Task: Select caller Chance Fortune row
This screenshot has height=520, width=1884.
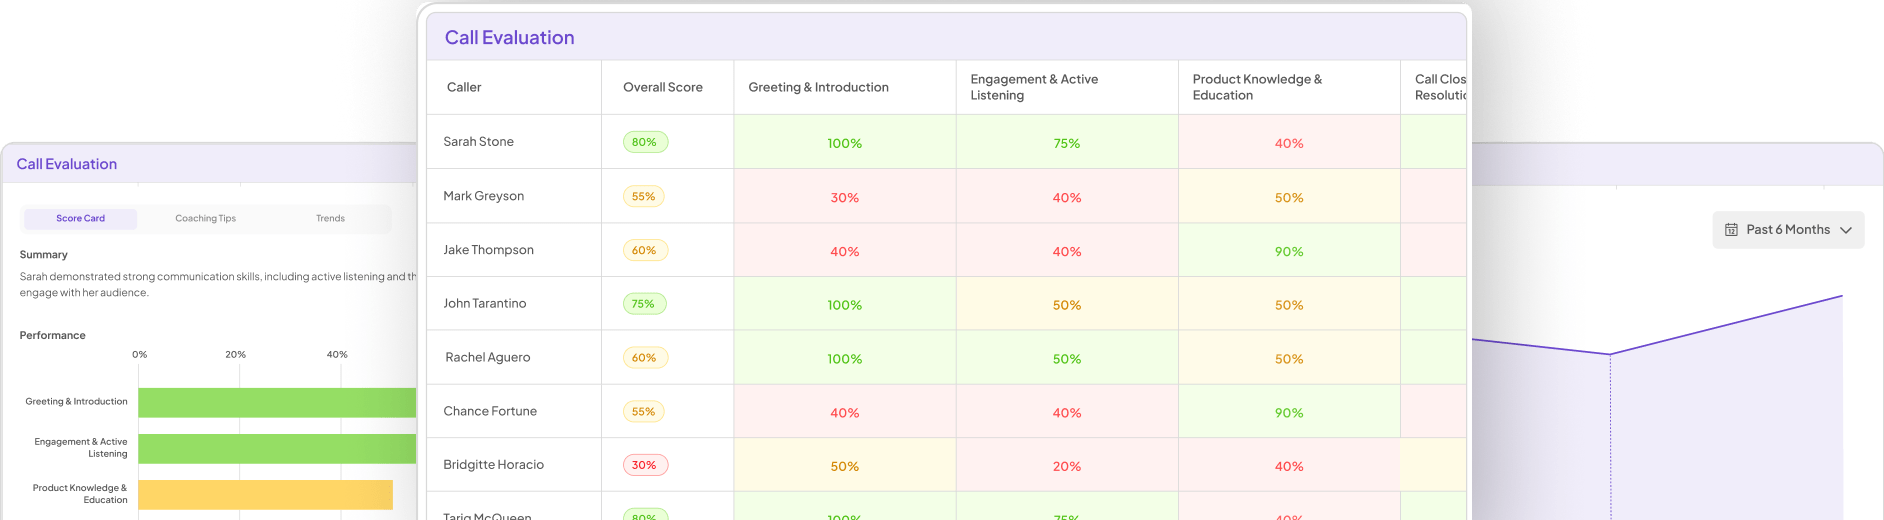Action: 946,411
